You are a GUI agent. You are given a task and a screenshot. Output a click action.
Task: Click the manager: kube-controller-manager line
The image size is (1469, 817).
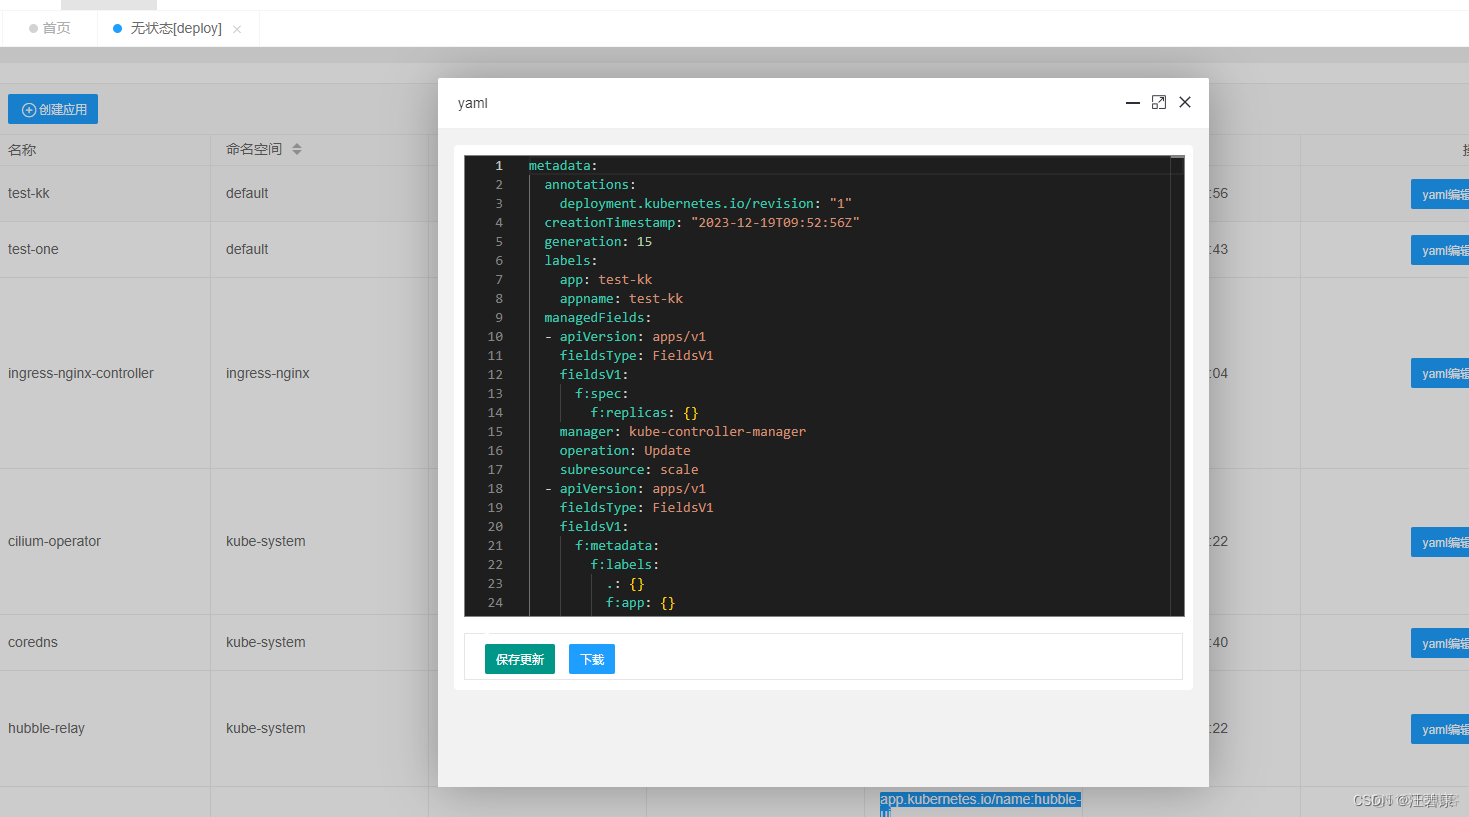coord(683,431)
